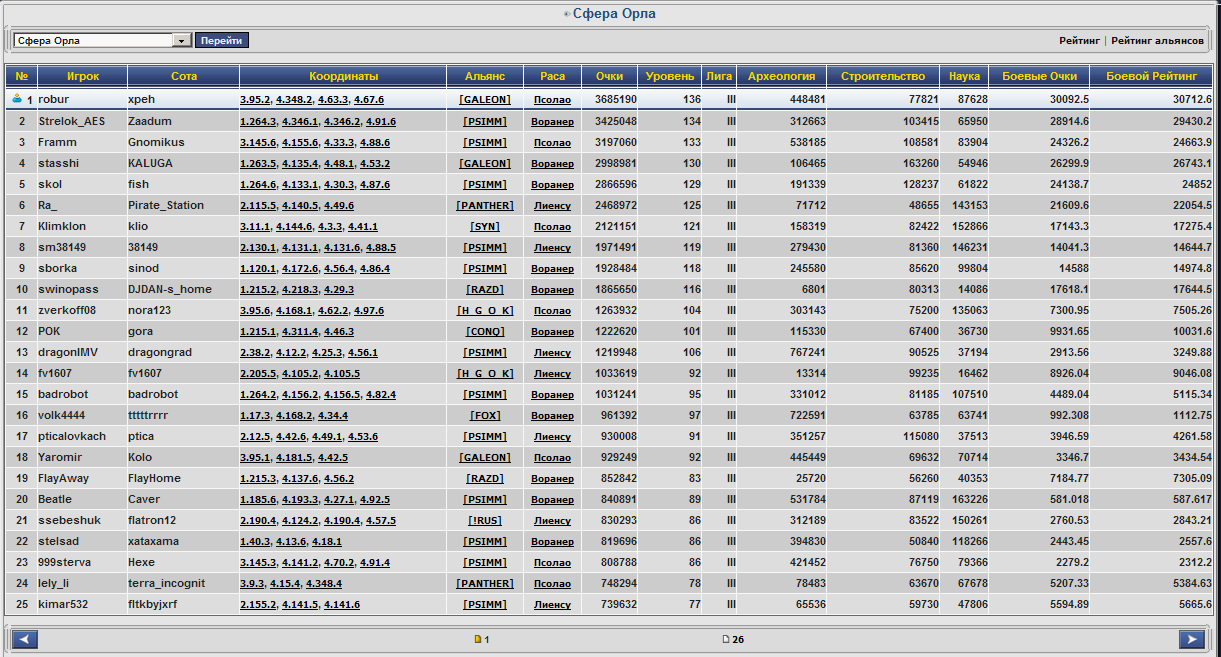
Task: Sort table by Очки column
Action: tap(609, 76)
